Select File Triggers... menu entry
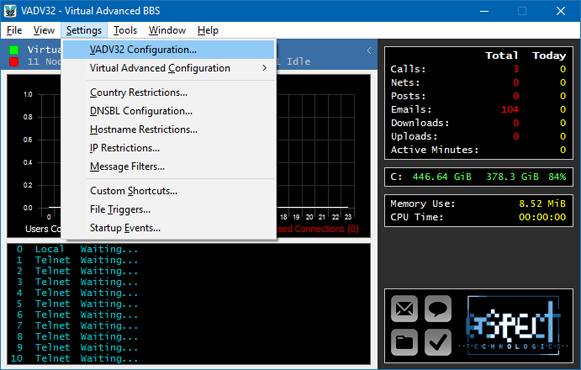This screenshot has width=581, height=370. click(169, 209)
